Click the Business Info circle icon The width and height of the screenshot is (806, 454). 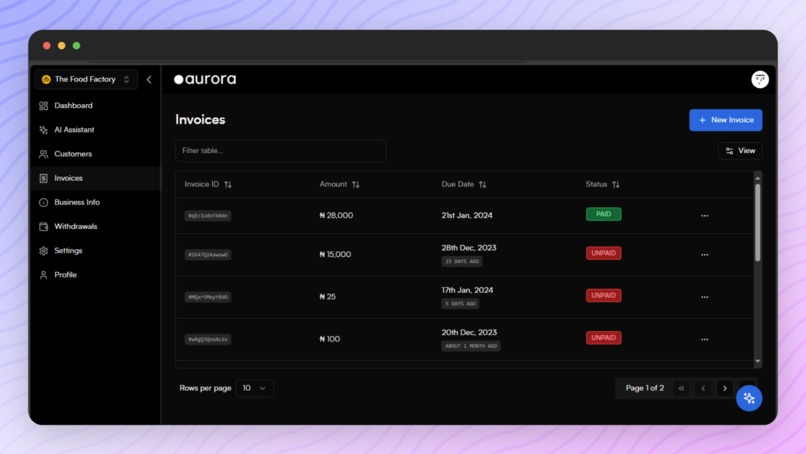[44, 202]
